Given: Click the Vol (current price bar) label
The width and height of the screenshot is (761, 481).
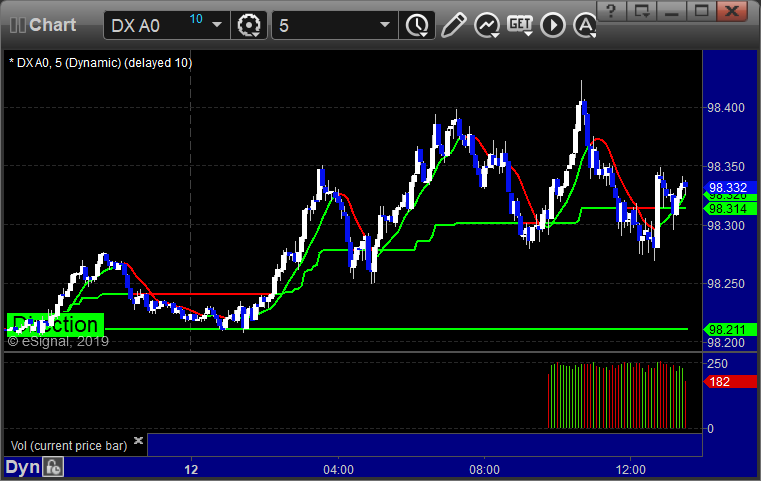Looking at the screenshot, I should (69, 446).
